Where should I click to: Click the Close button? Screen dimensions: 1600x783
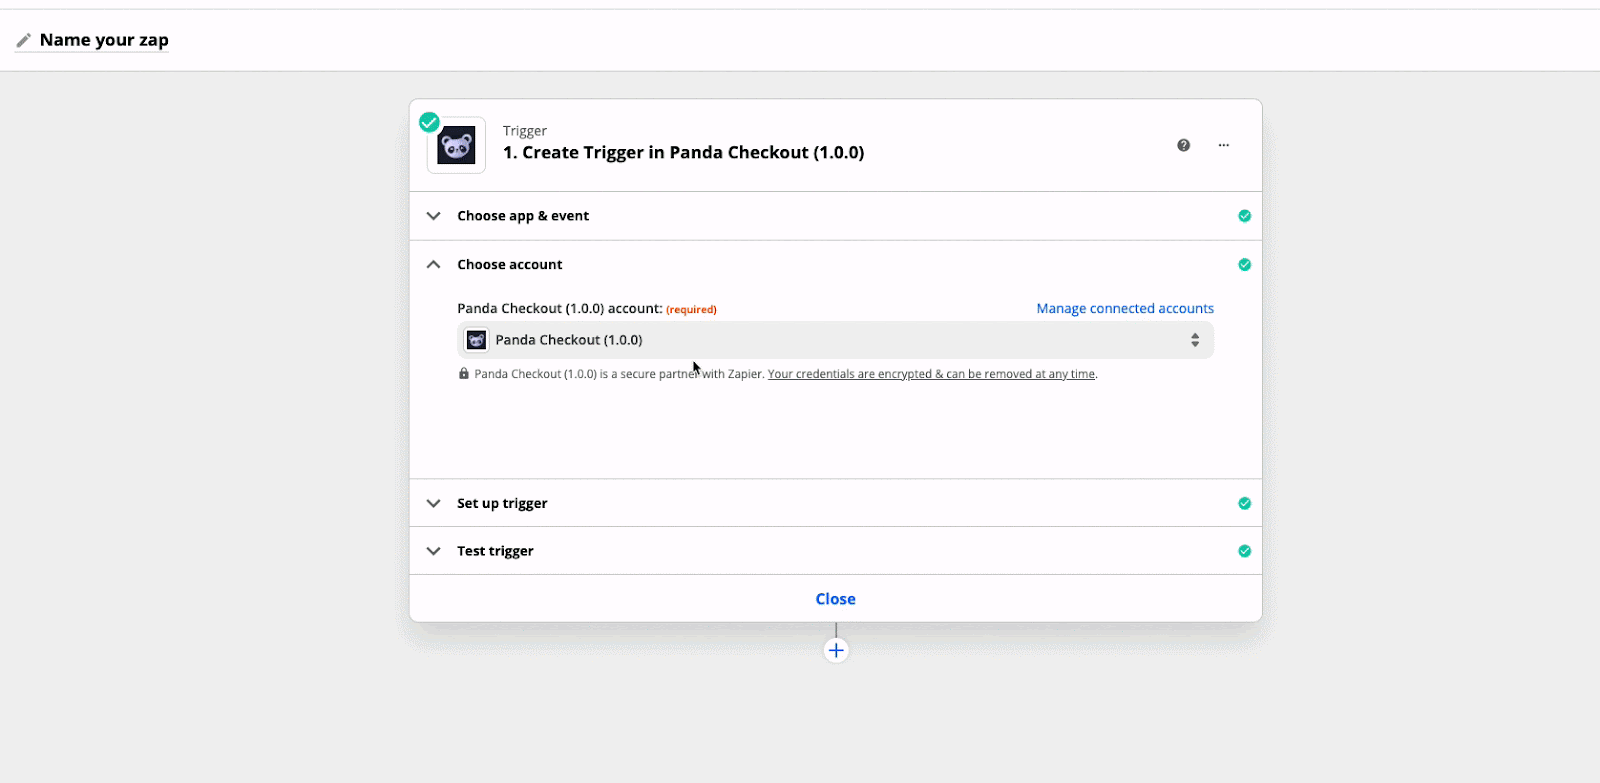[835, 599]
